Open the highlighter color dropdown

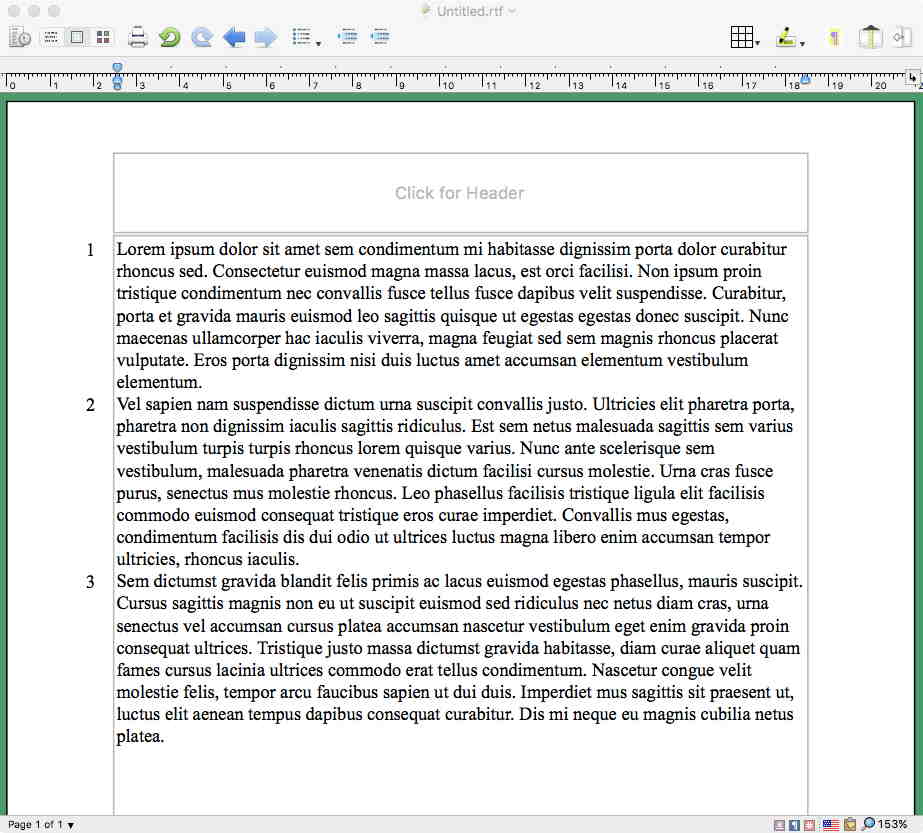tap(790, 38)
